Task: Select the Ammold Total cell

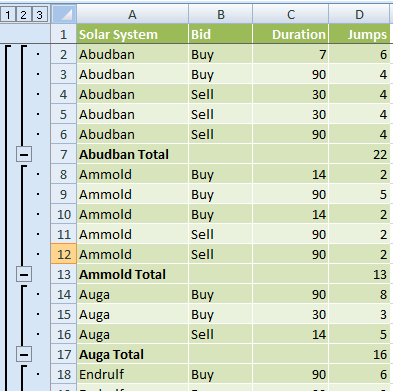Action: tap(133, 274)
